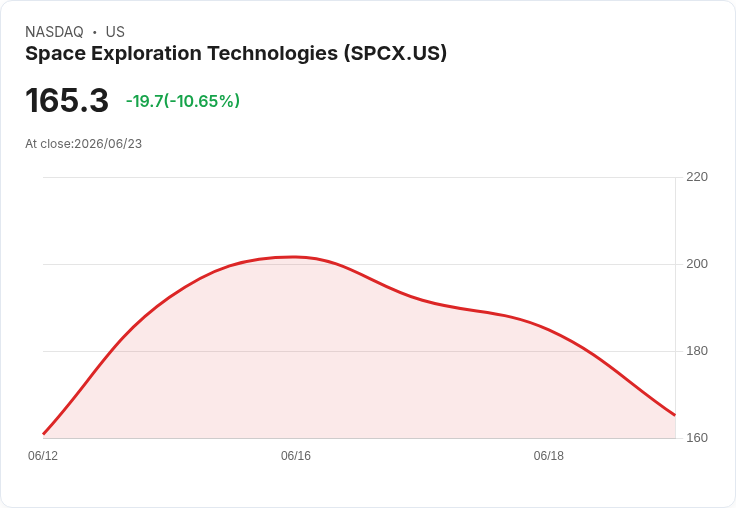Image resolution: width=736 pixels, height=508 pixels.
Task: Click the starting point of the price line
Action: click(44, 433)
